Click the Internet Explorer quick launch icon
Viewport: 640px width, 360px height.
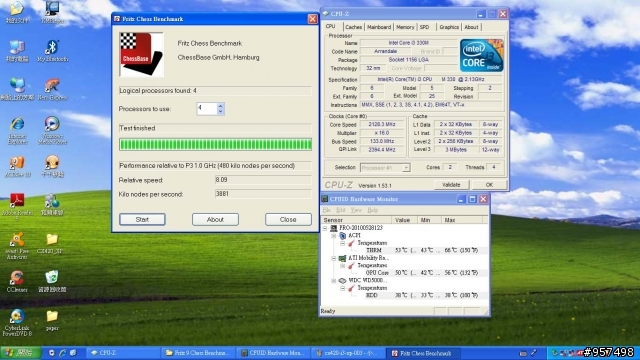coord(62,353)
